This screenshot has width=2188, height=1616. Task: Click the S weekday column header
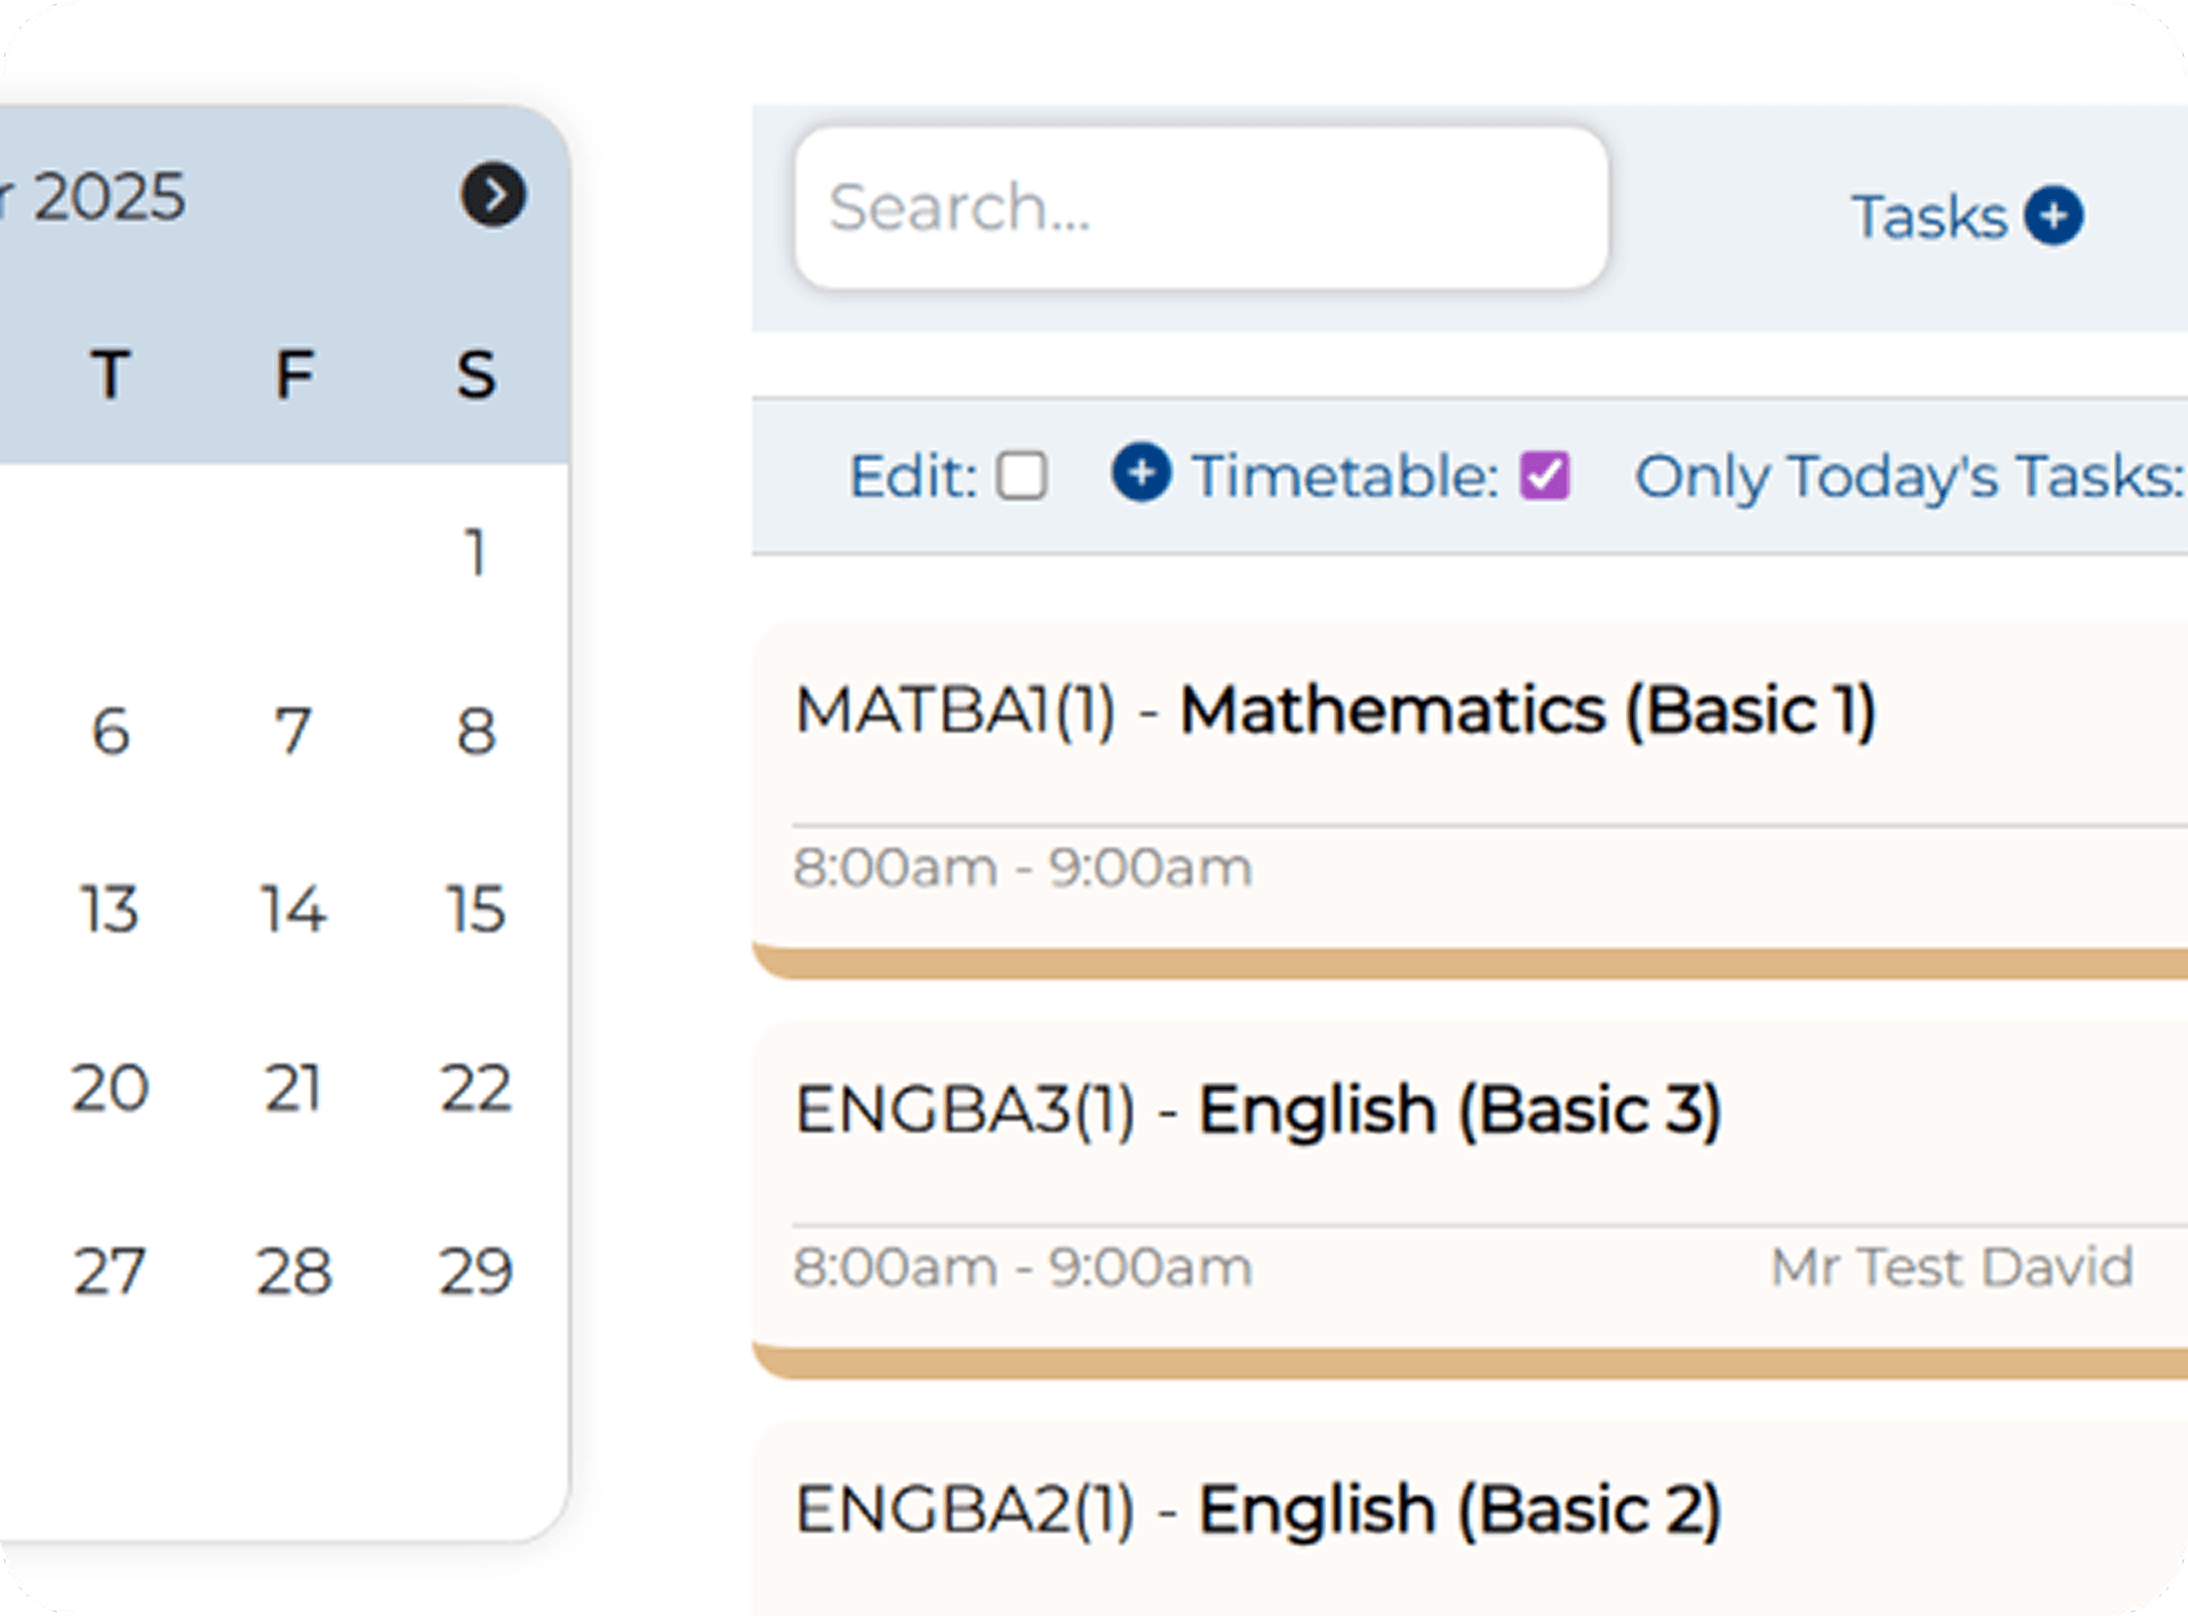(476, 375)
